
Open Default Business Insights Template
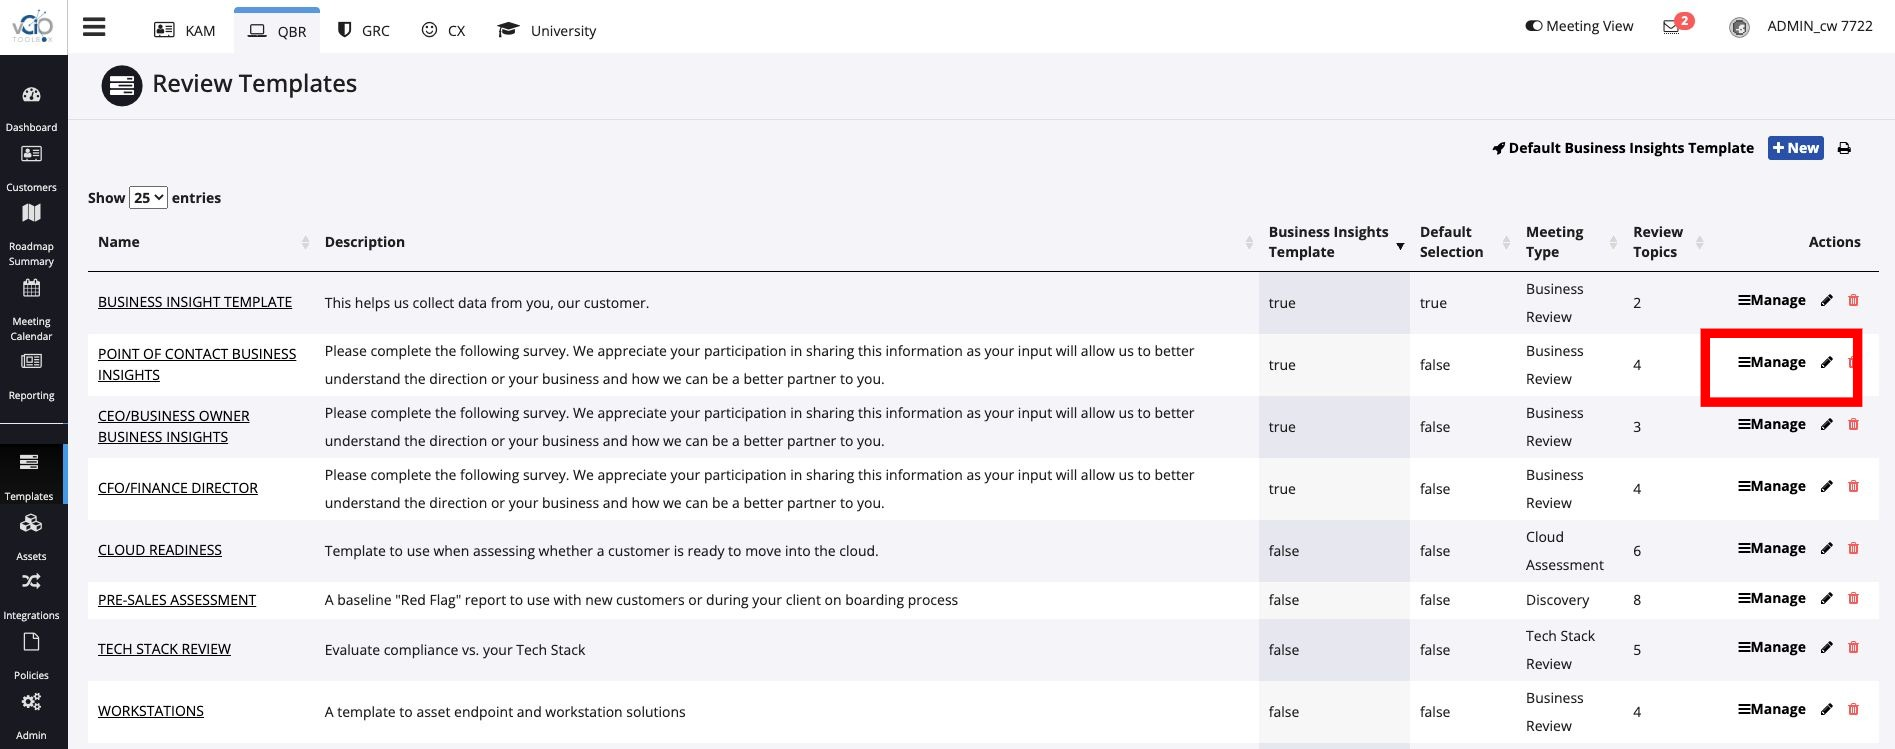[x=1622, y=148]
